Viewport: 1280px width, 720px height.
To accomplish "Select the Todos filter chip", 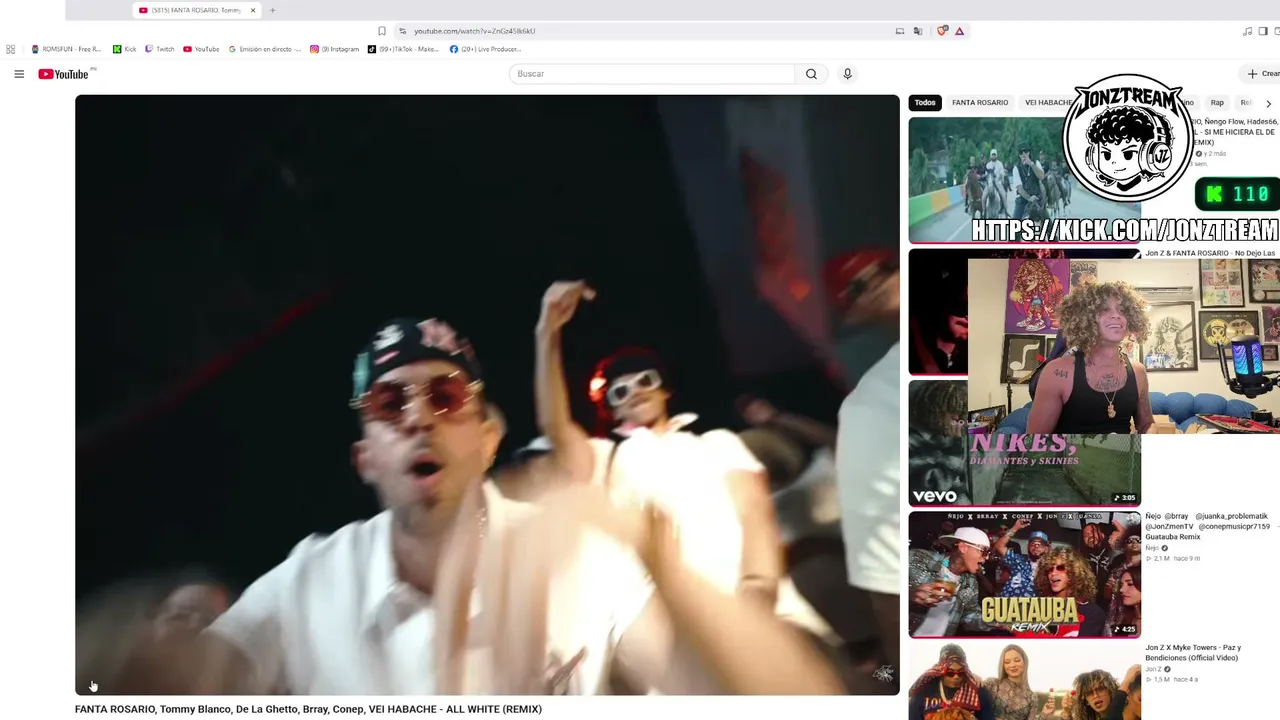I will (x=925, y=103).
